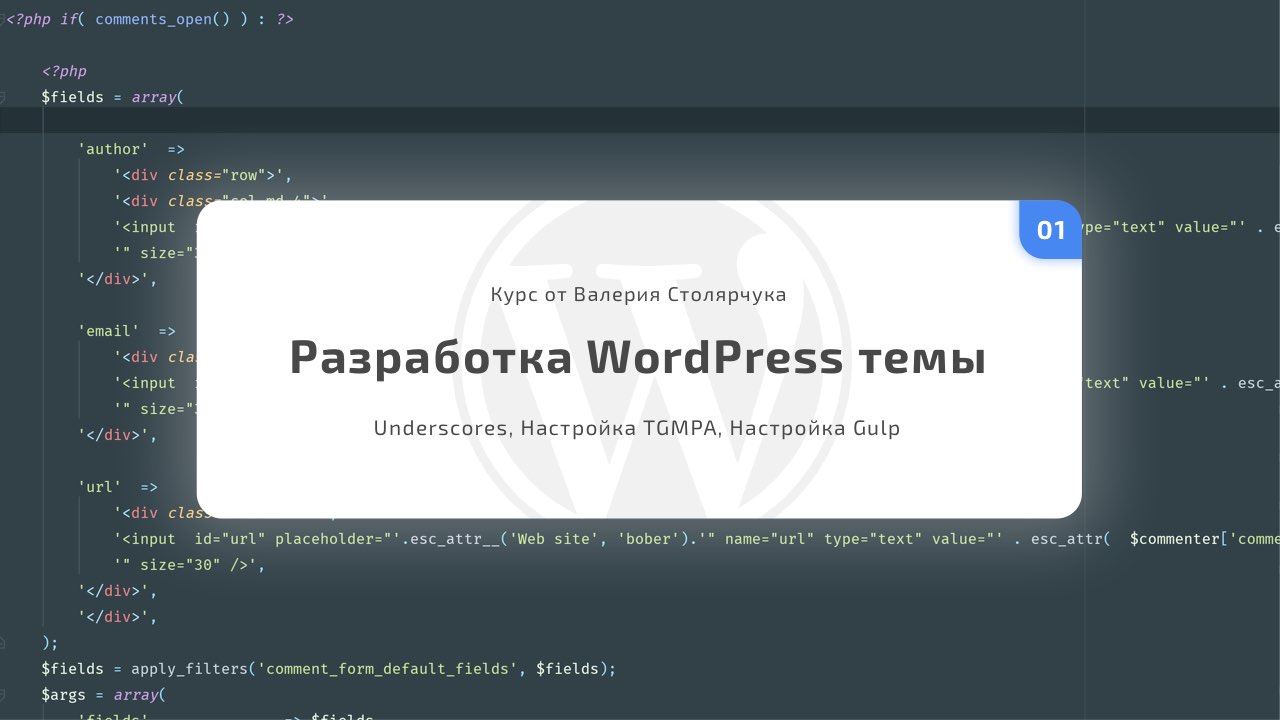Collapse the 'url' field definition block

point(6,487)
